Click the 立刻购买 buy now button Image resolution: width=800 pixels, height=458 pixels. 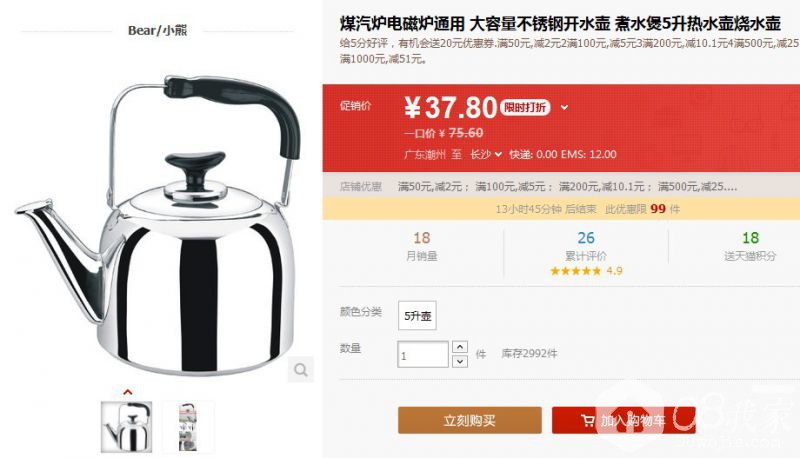(x=470, y=420)
